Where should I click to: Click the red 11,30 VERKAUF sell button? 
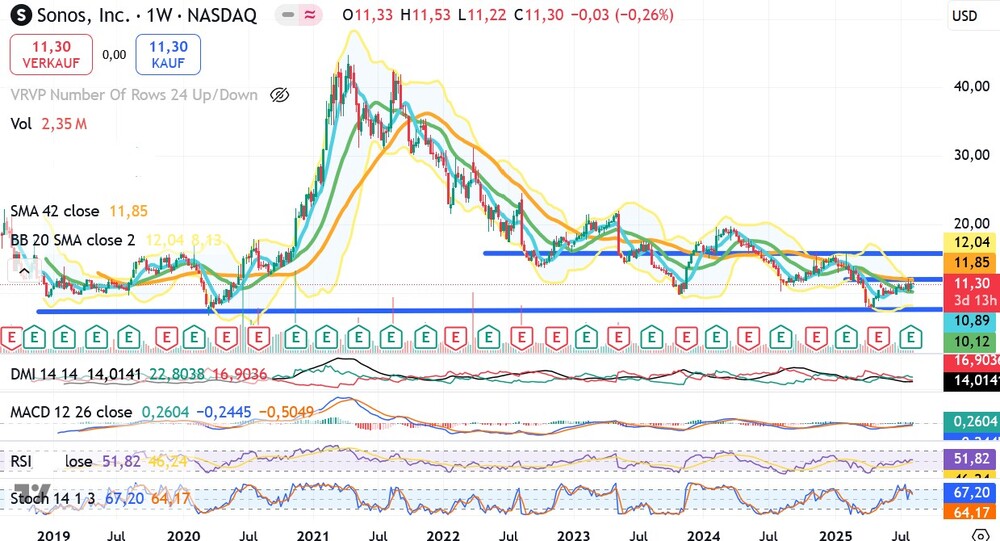point(51,54)
